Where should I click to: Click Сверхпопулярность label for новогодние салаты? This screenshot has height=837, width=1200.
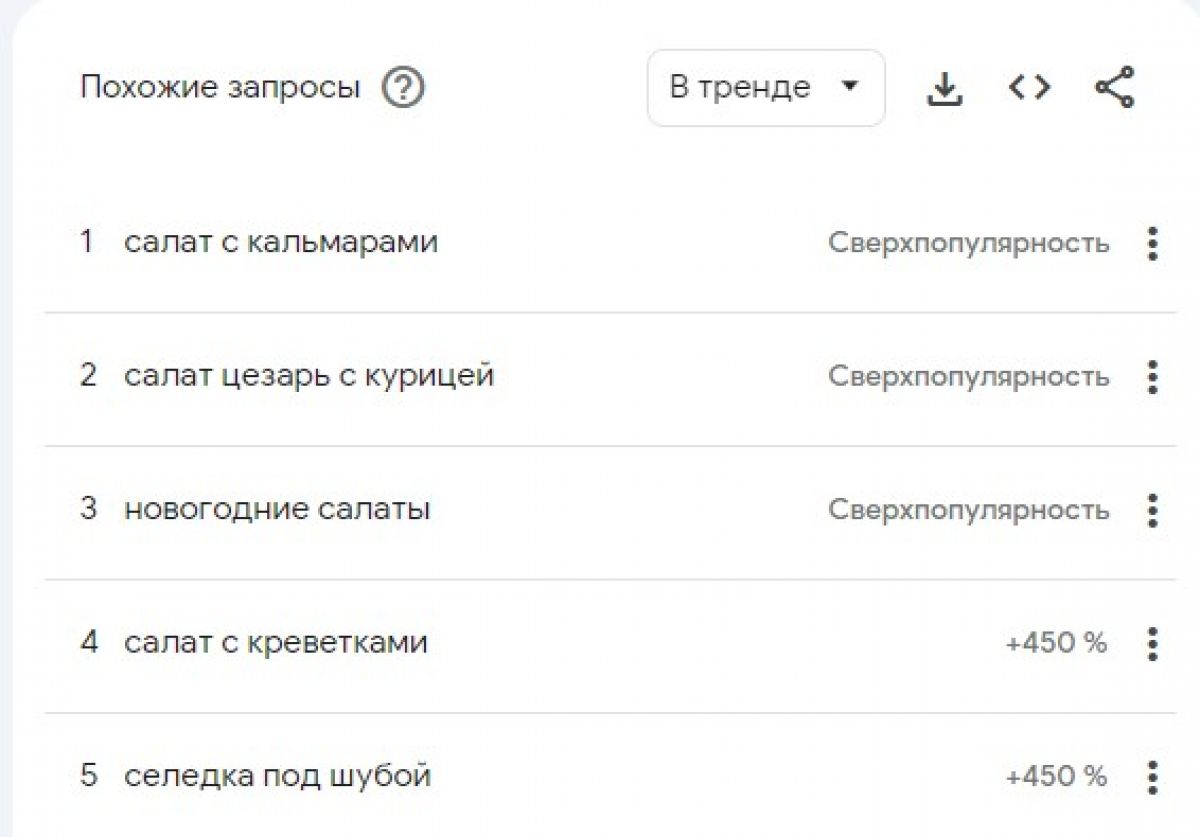point(968,510)
